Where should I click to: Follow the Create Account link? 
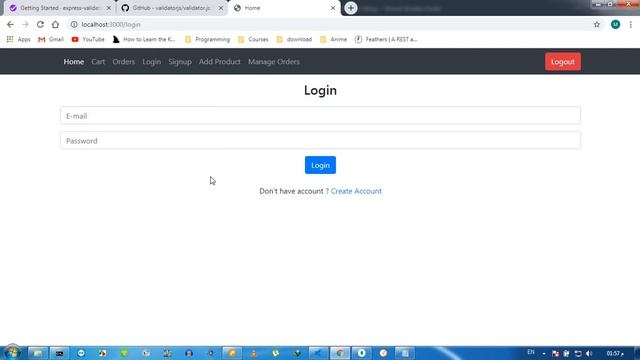pyautogui.click(x=356, y=191)
